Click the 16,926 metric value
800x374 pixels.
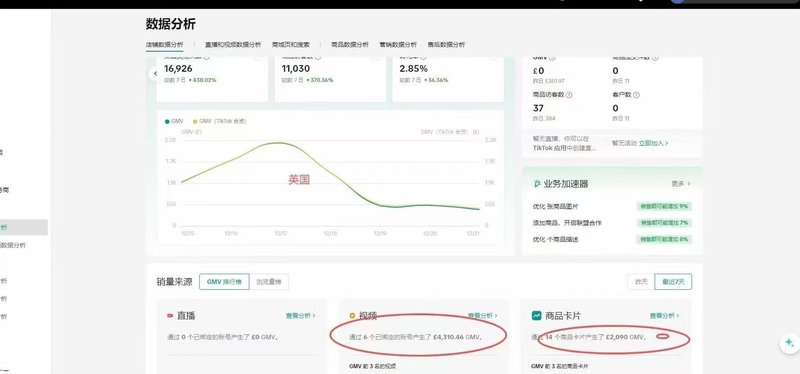[178, 69]
